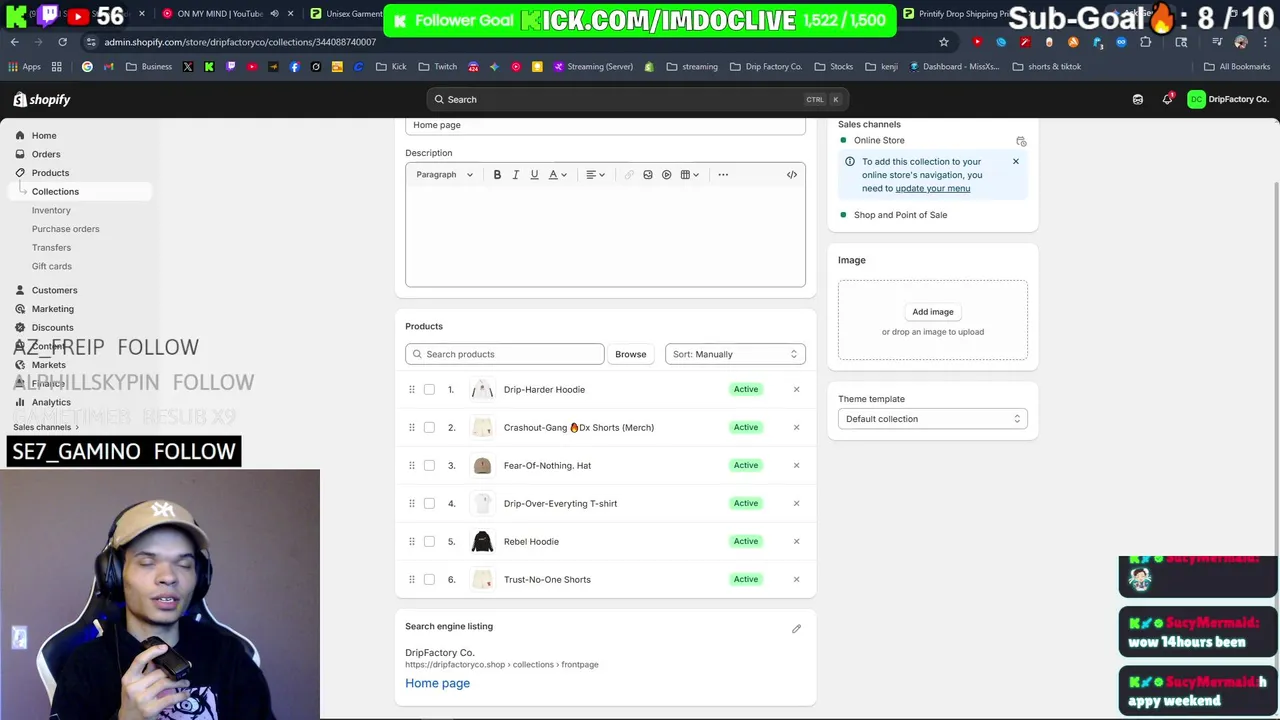Toggle italic formatting in description editor
The width and height of the screenshot is (1280, 720).
pos(516,175)
